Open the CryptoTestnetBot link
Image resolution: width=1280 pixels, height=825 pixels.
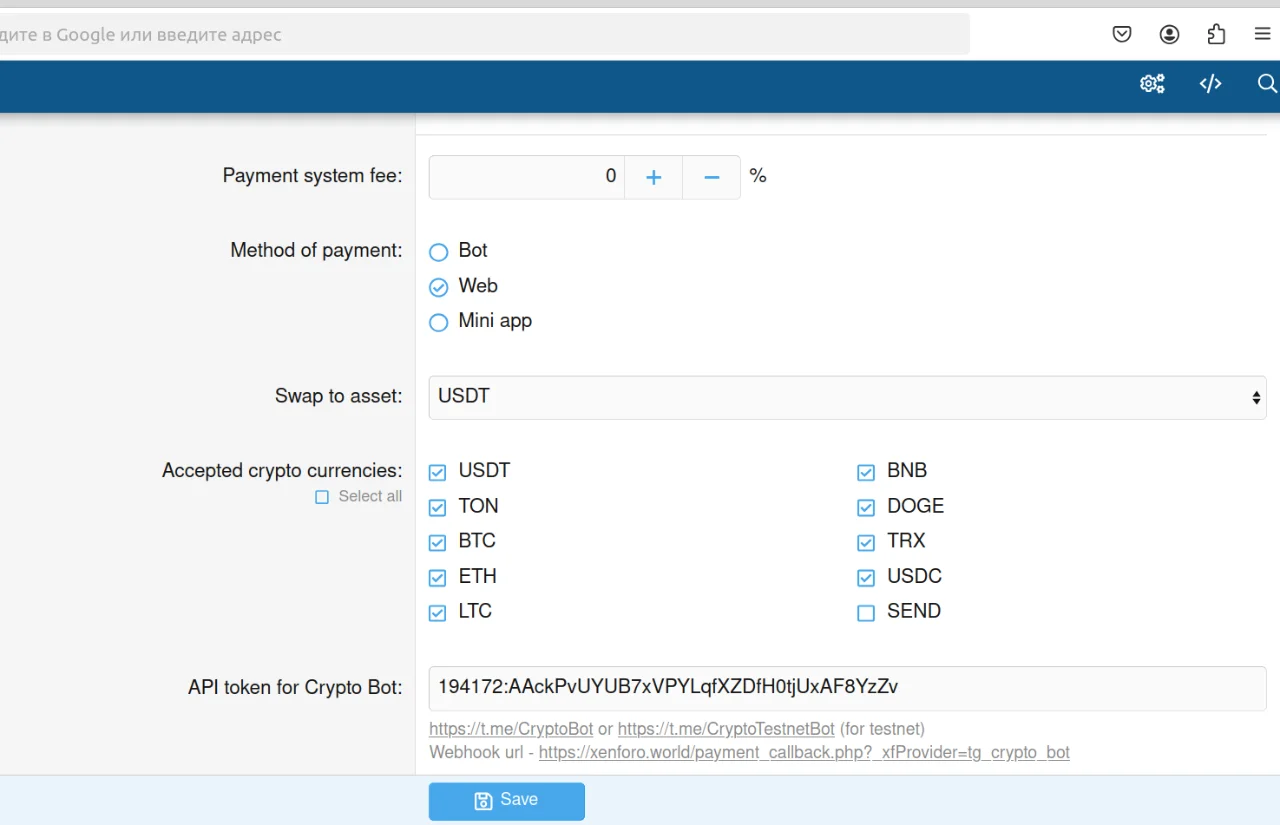(x=725, y=729)
